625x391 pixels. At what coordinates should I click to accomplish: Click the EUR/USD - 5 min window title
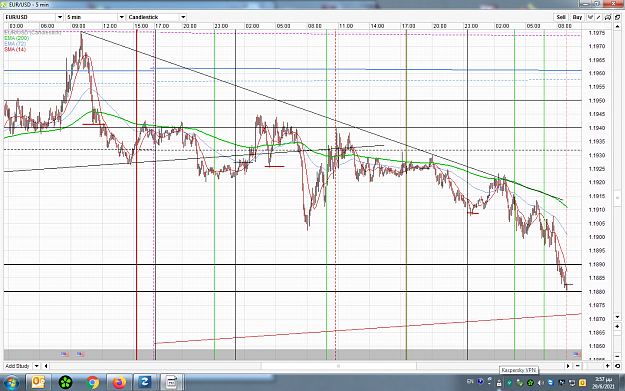[x=29, y=5]
